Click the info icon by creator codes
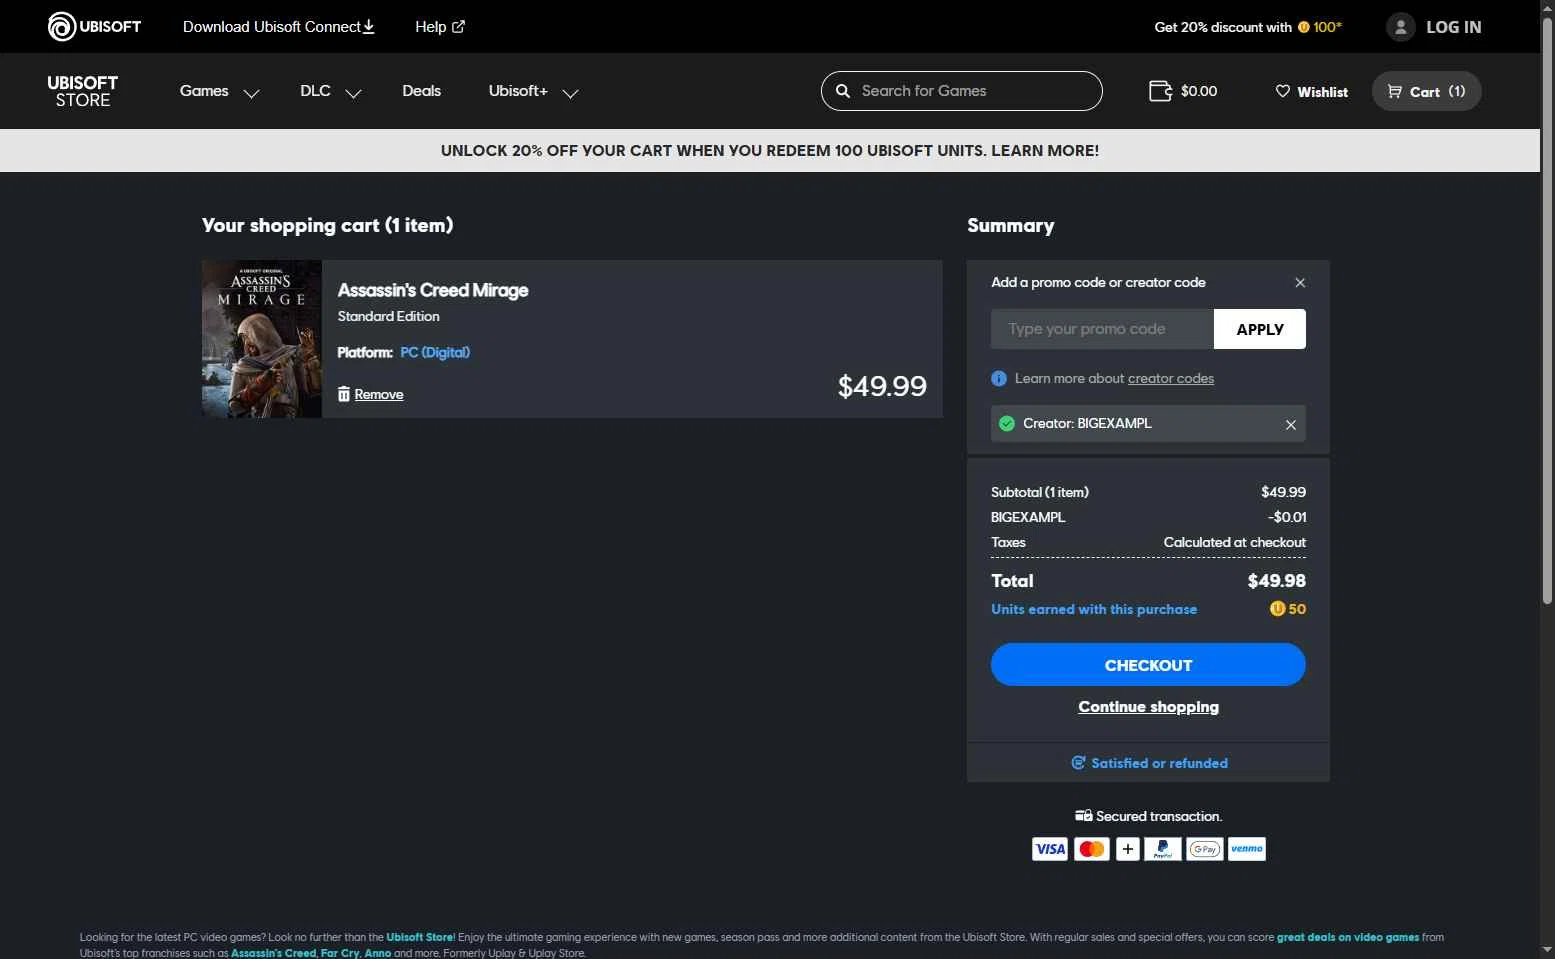The width and height of the screenshot is (1555, 959). 999,378
